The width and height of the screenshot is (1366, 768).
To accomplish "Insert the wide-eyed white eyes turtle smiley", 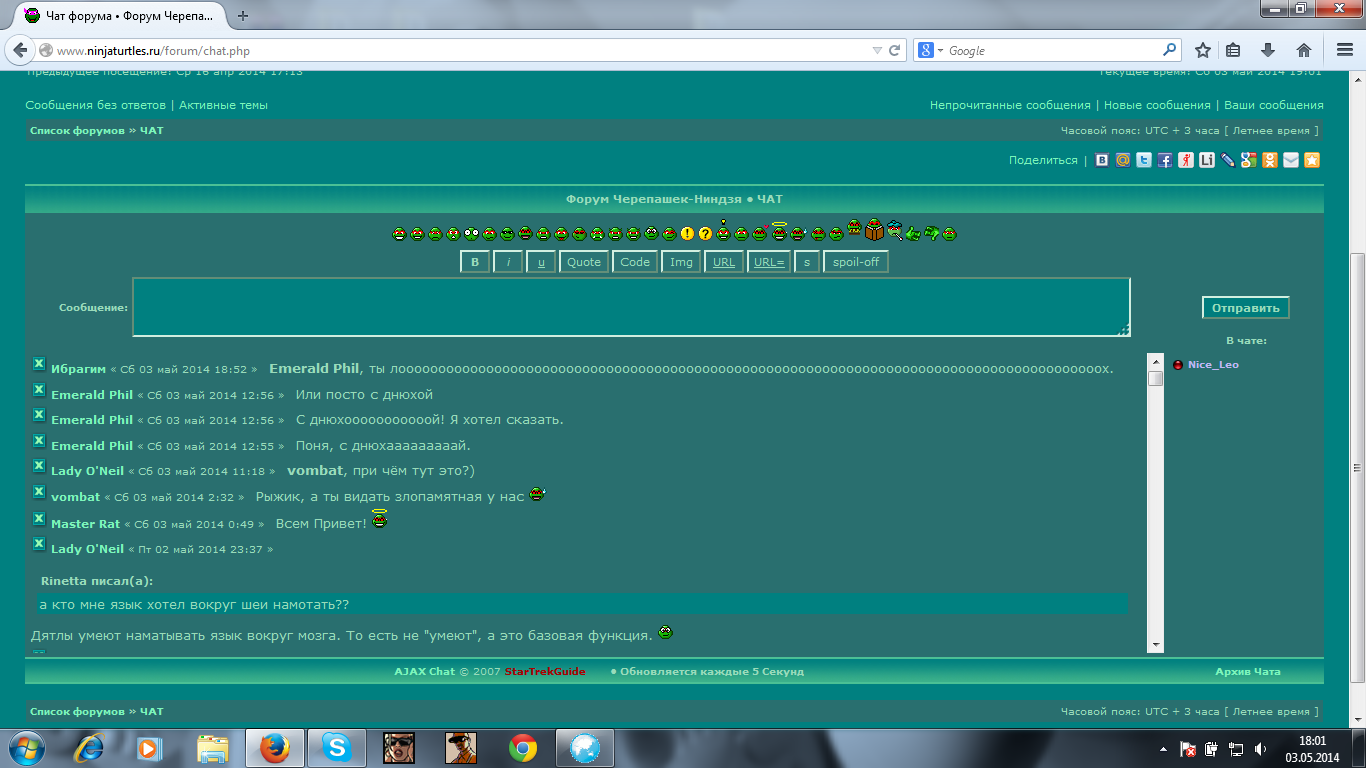I will coord(471,233).
